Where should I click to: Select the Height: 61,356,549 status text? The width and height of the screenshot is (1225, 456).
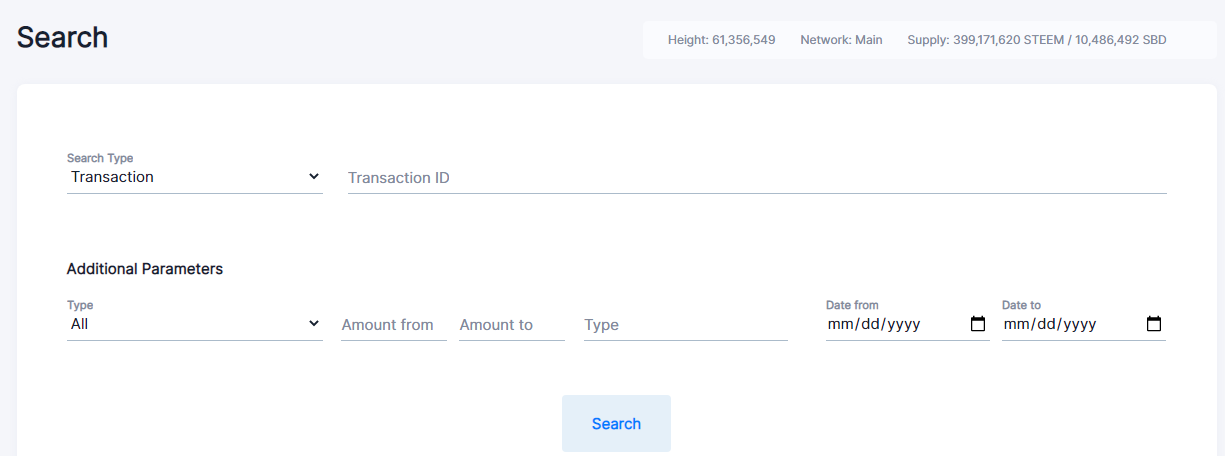[x=721, y=40]
